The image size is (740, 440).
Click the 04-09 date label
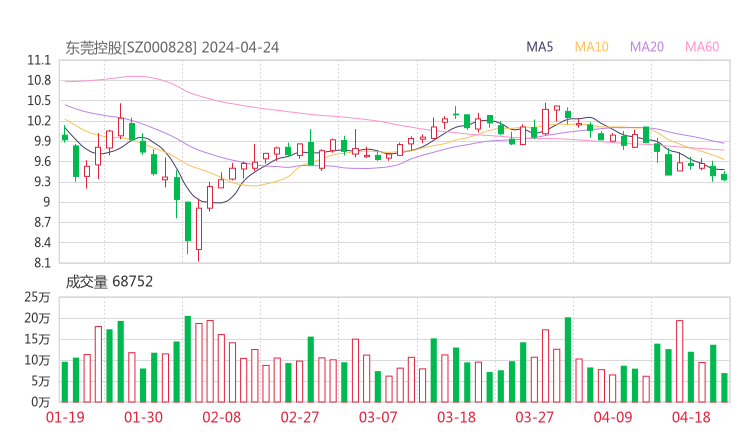tap(613, 417)
